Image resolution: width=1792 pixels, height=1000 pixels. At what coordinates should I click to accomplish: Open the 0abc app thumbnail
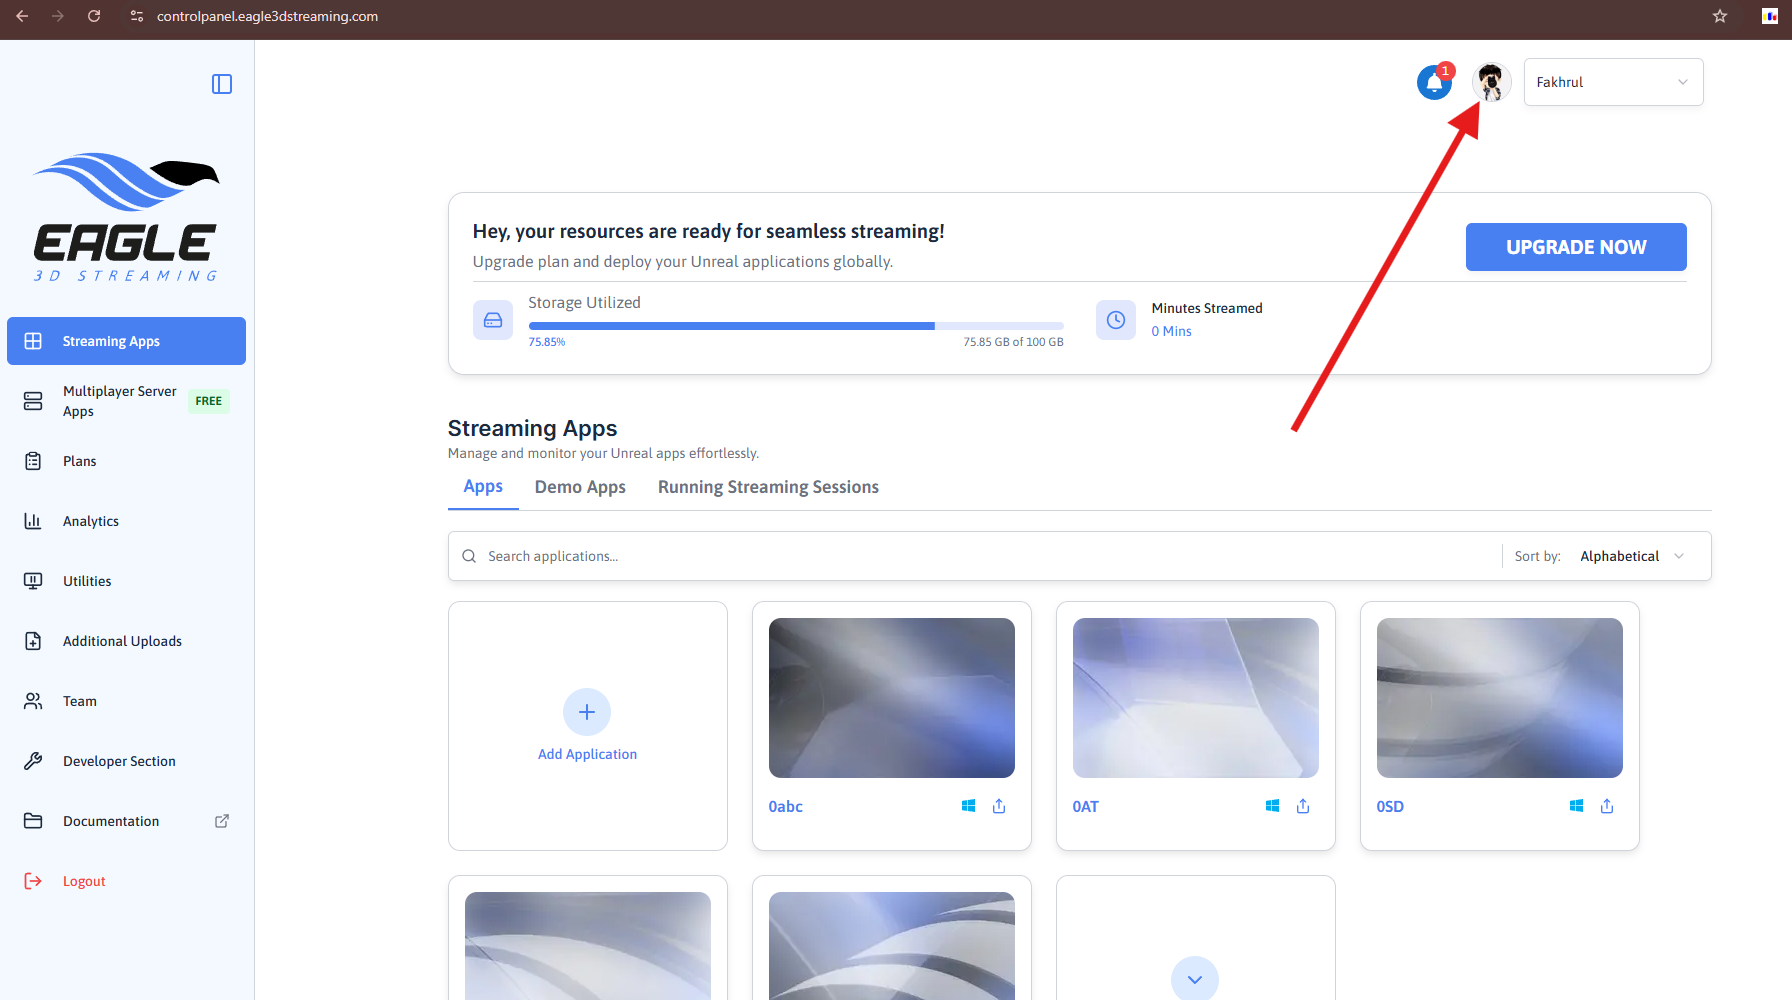892,698
